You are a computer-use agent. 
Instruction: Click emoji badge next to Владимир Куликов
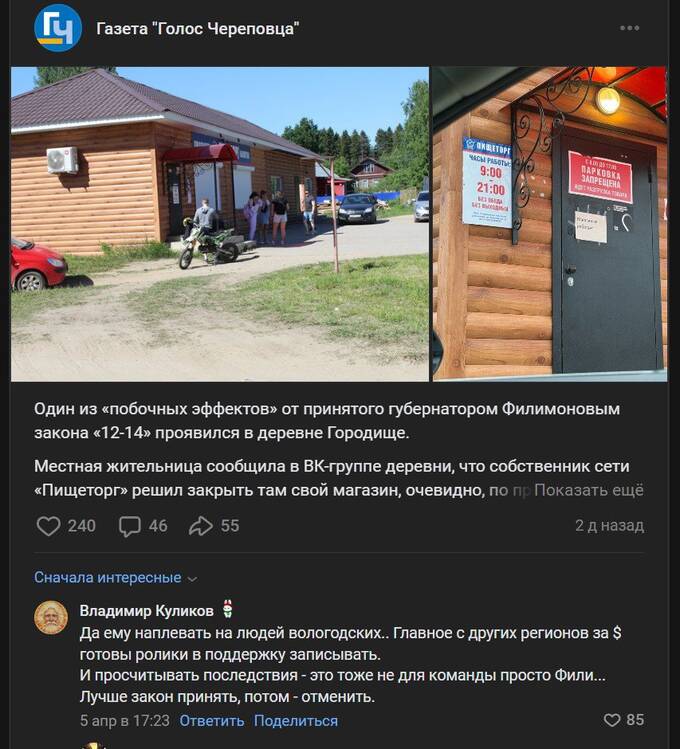227,610
